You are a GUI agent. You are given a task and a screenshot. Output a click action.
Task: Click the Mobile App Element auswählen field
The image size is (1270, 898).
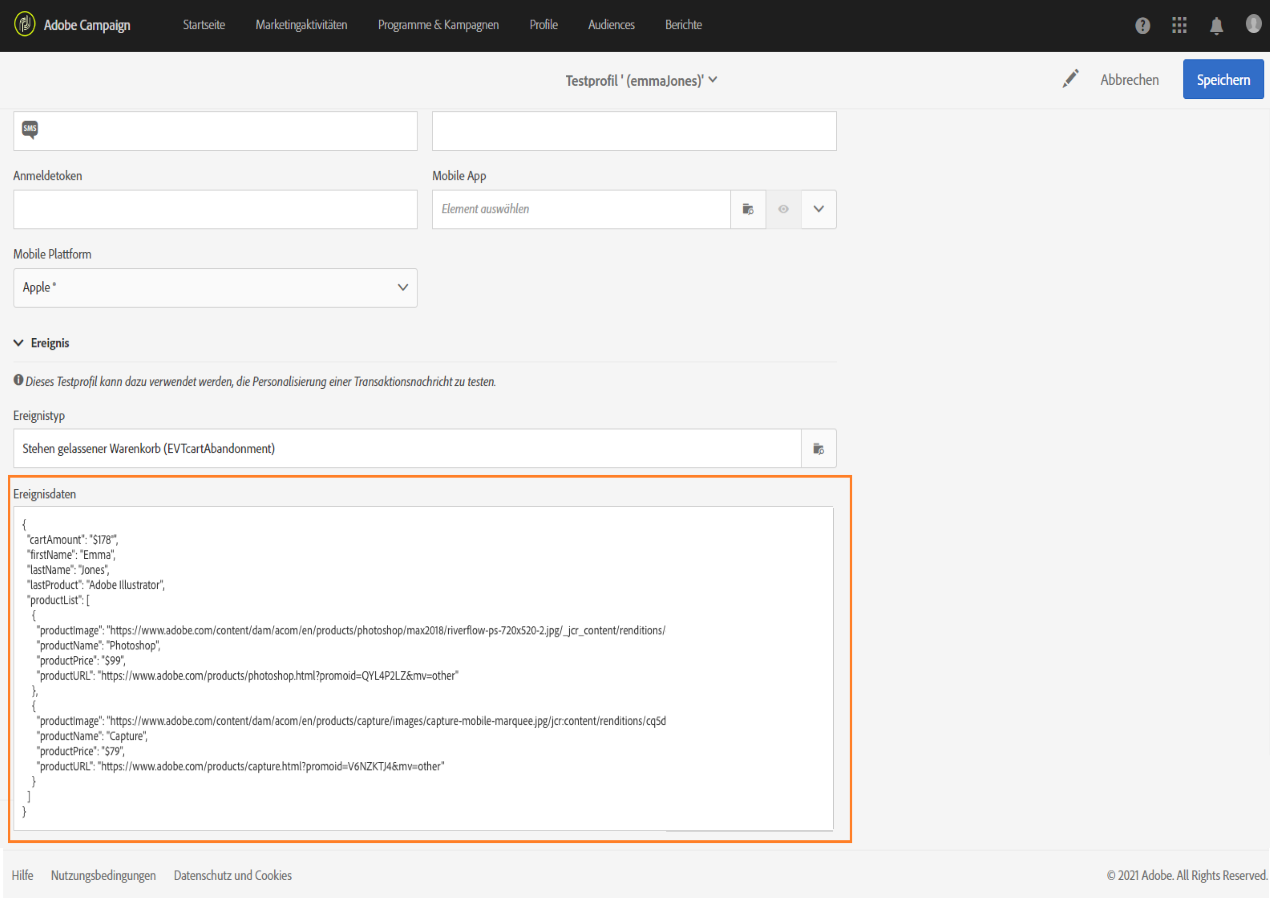[x=581, y=209]
